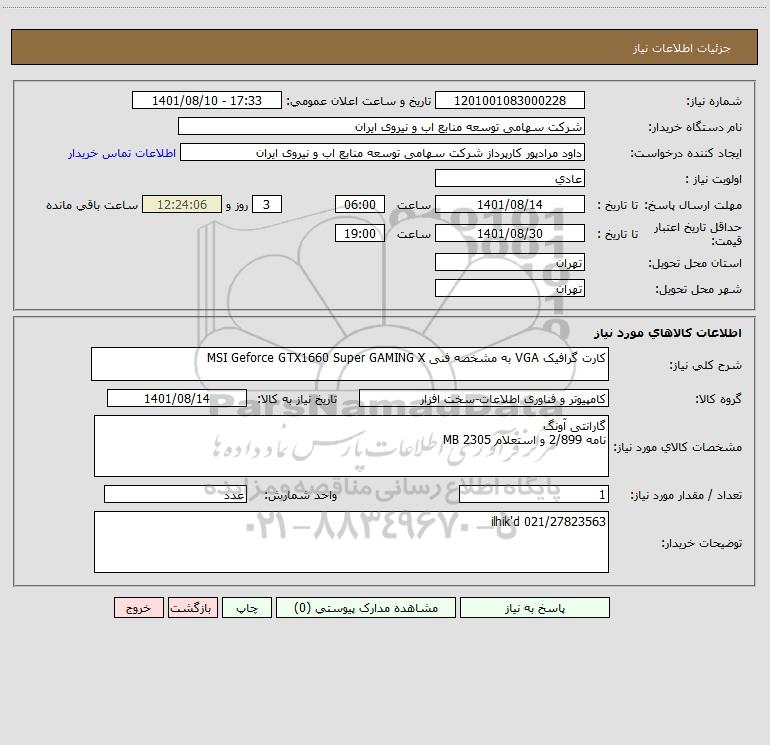
Task: Click the 'اولویت نیاز :' label
Action: (714, 179)
